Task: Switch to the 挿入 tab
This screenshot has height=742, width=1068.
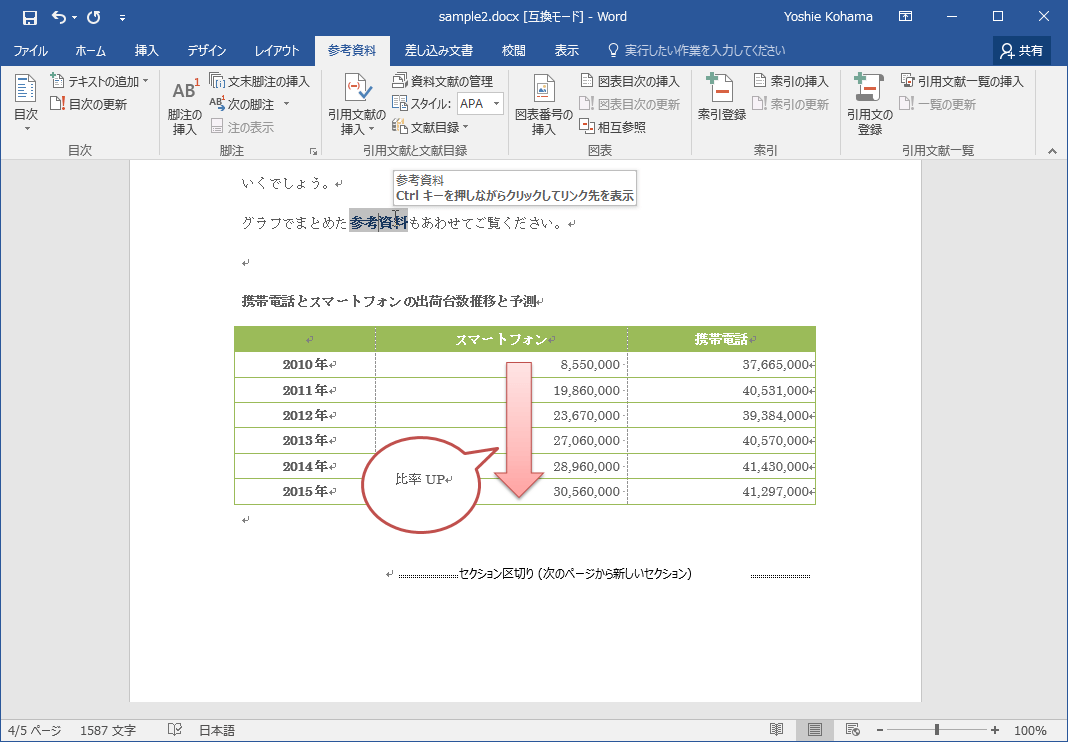Action: pos(146,50)
